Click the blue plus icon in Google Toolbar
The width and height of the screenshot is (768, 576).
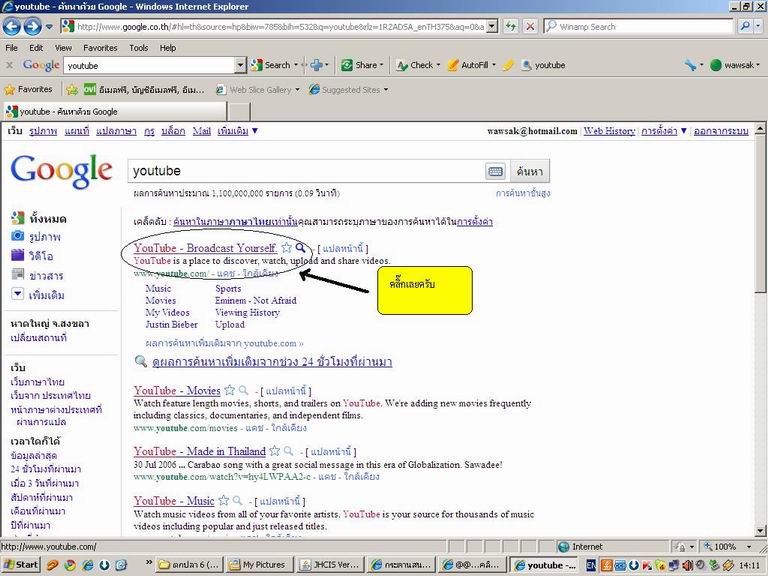click(x=317, y=65)
